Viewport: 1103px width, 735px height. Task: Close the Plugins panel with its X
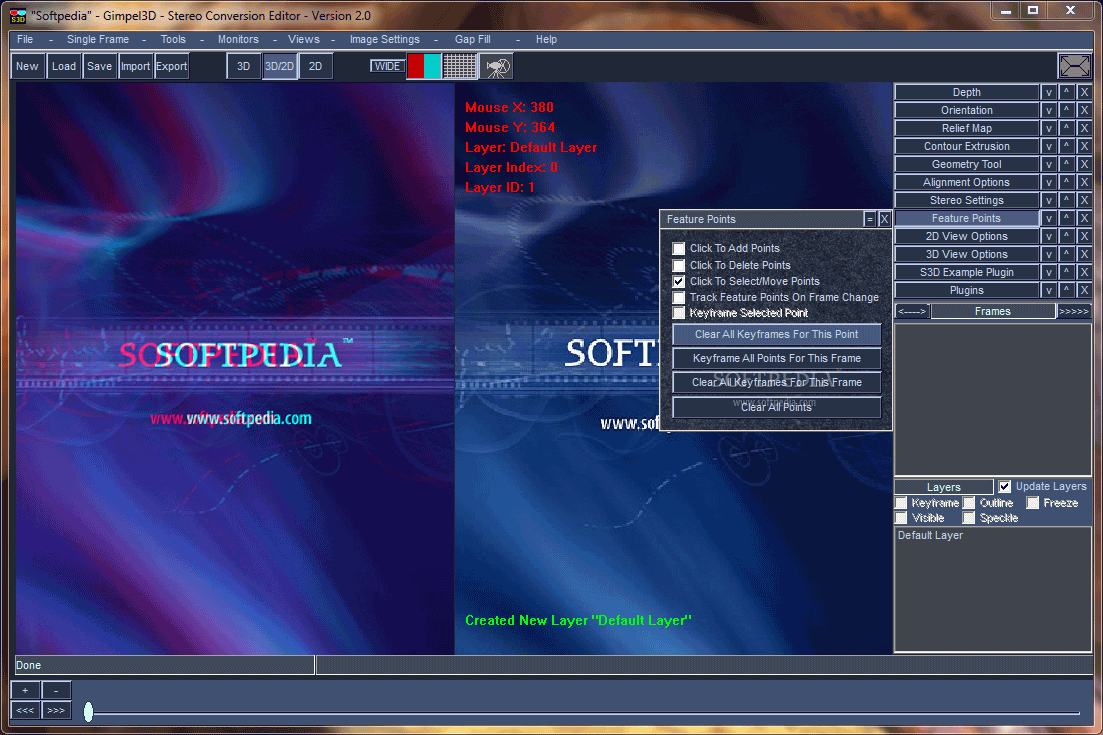pos(1084,290)
